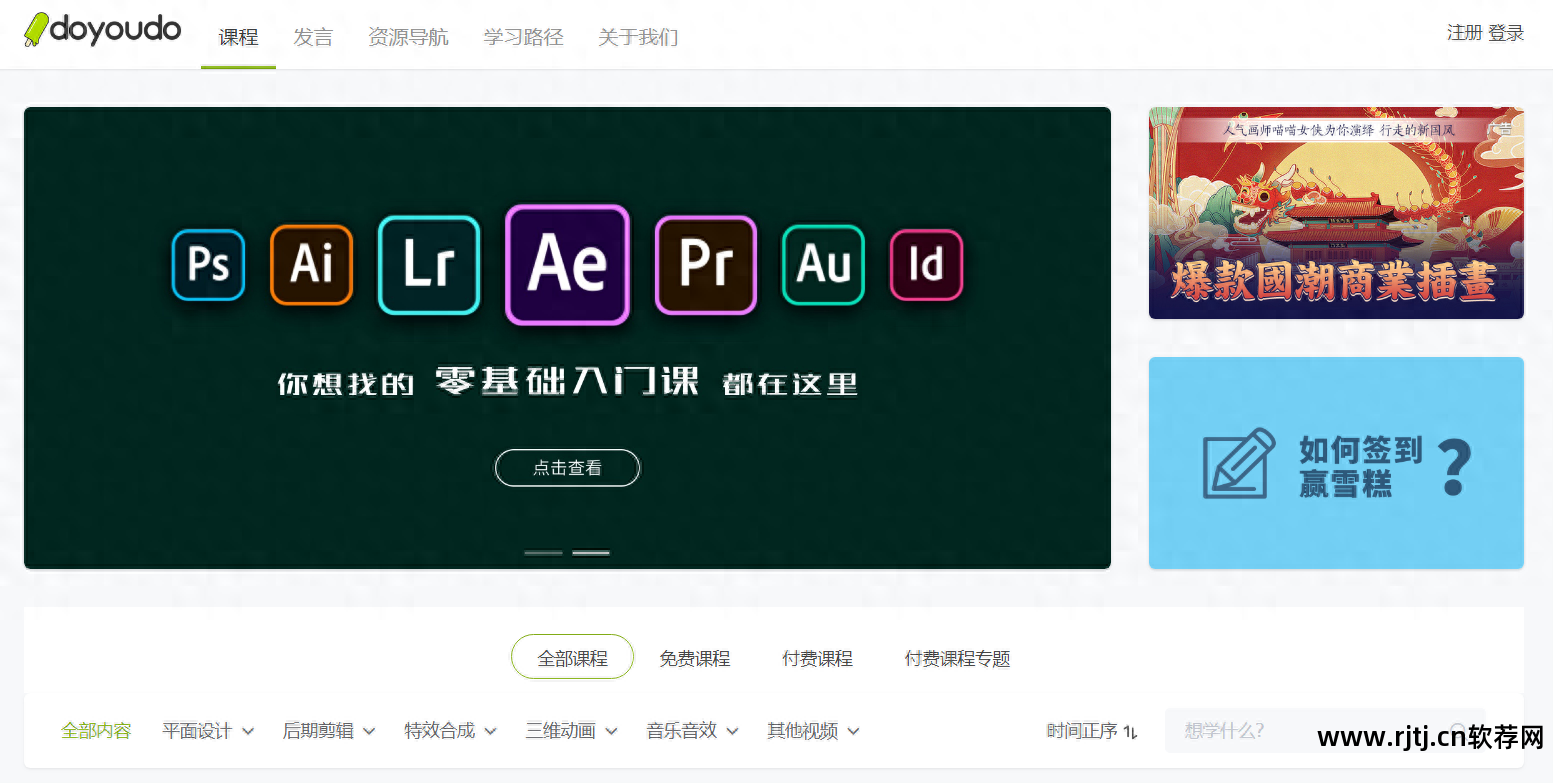1553x783 pixels.
Task: Expand the 后期剪辑 dropdown
Action: click(329, 731)
